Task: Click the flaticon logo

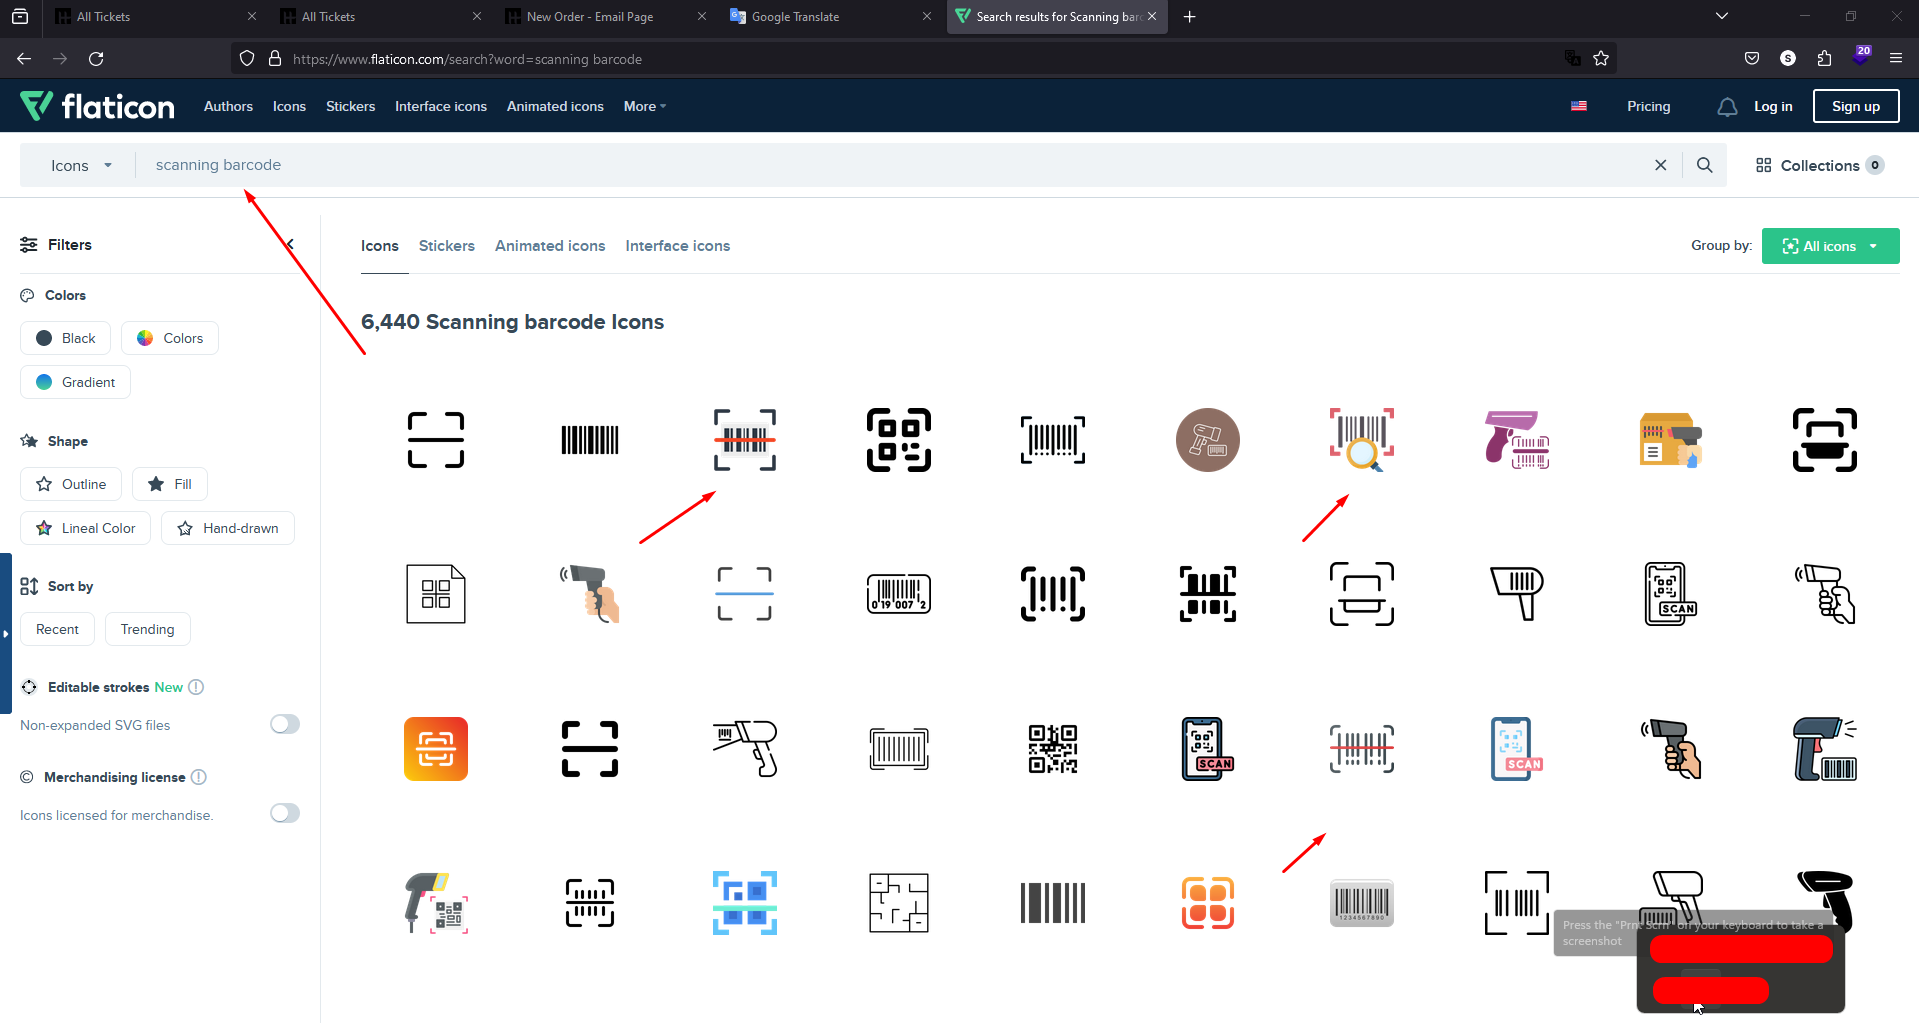Action: click(97, 106)
